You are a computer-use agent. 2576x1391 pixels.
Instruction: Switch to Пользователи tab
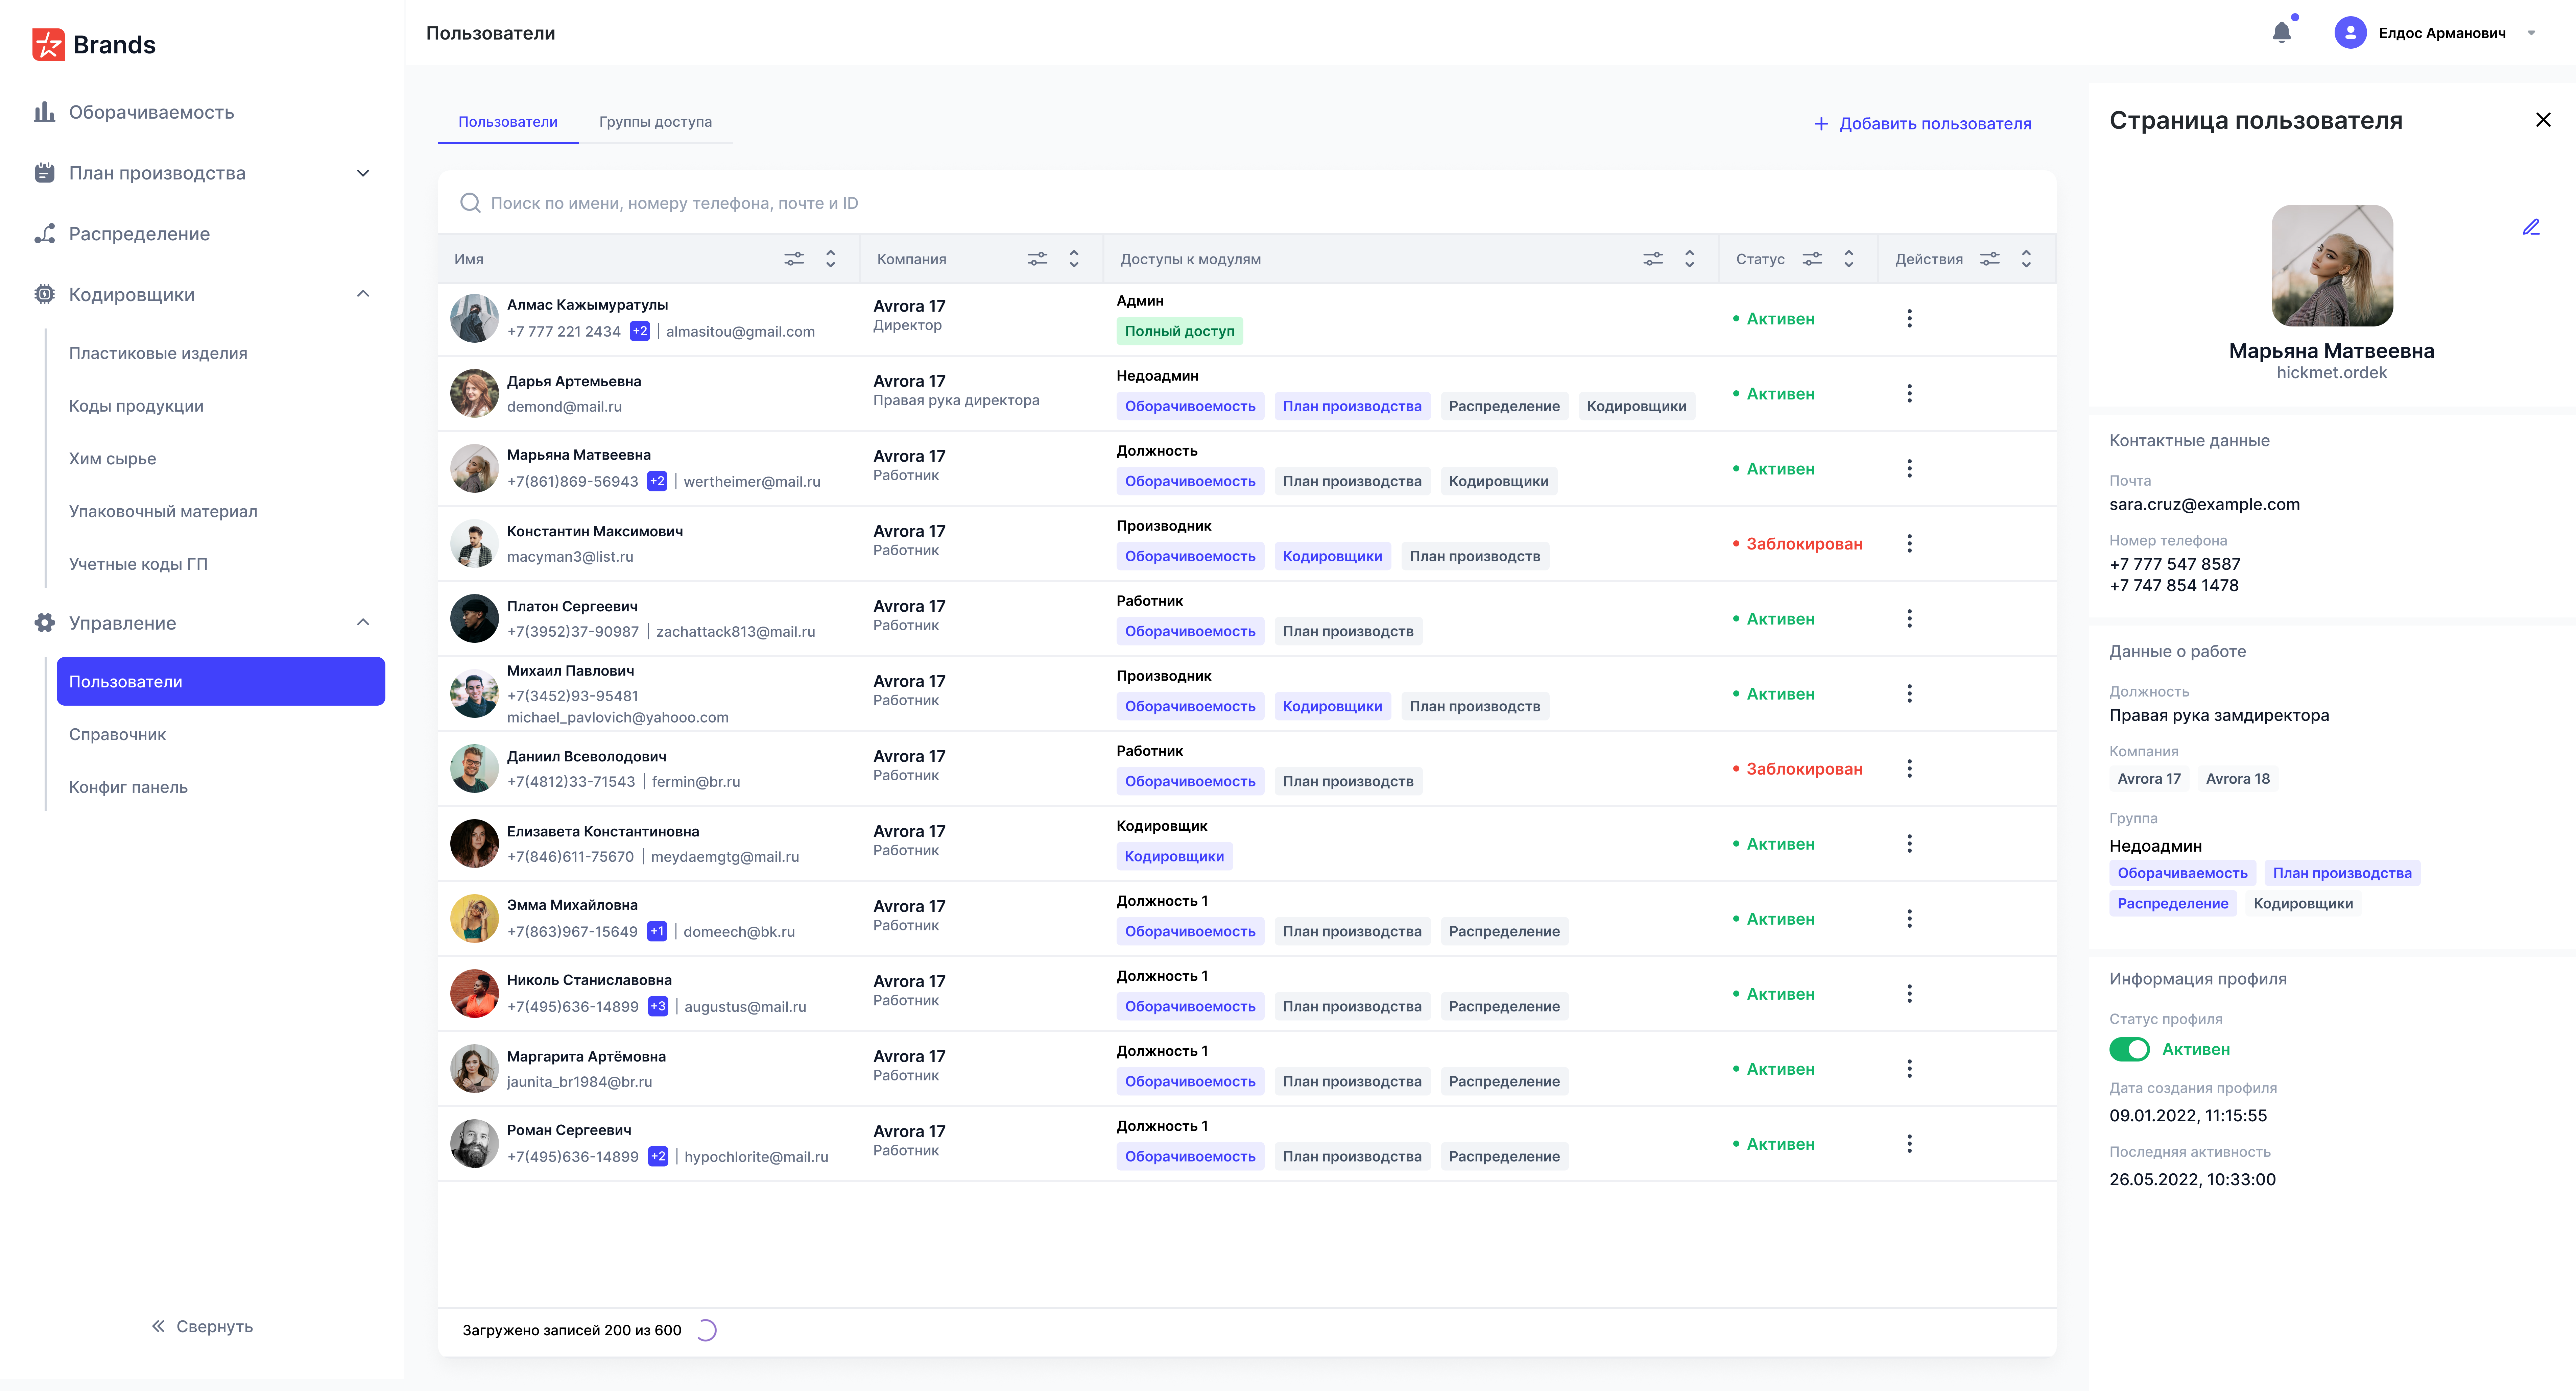[508, 122]
